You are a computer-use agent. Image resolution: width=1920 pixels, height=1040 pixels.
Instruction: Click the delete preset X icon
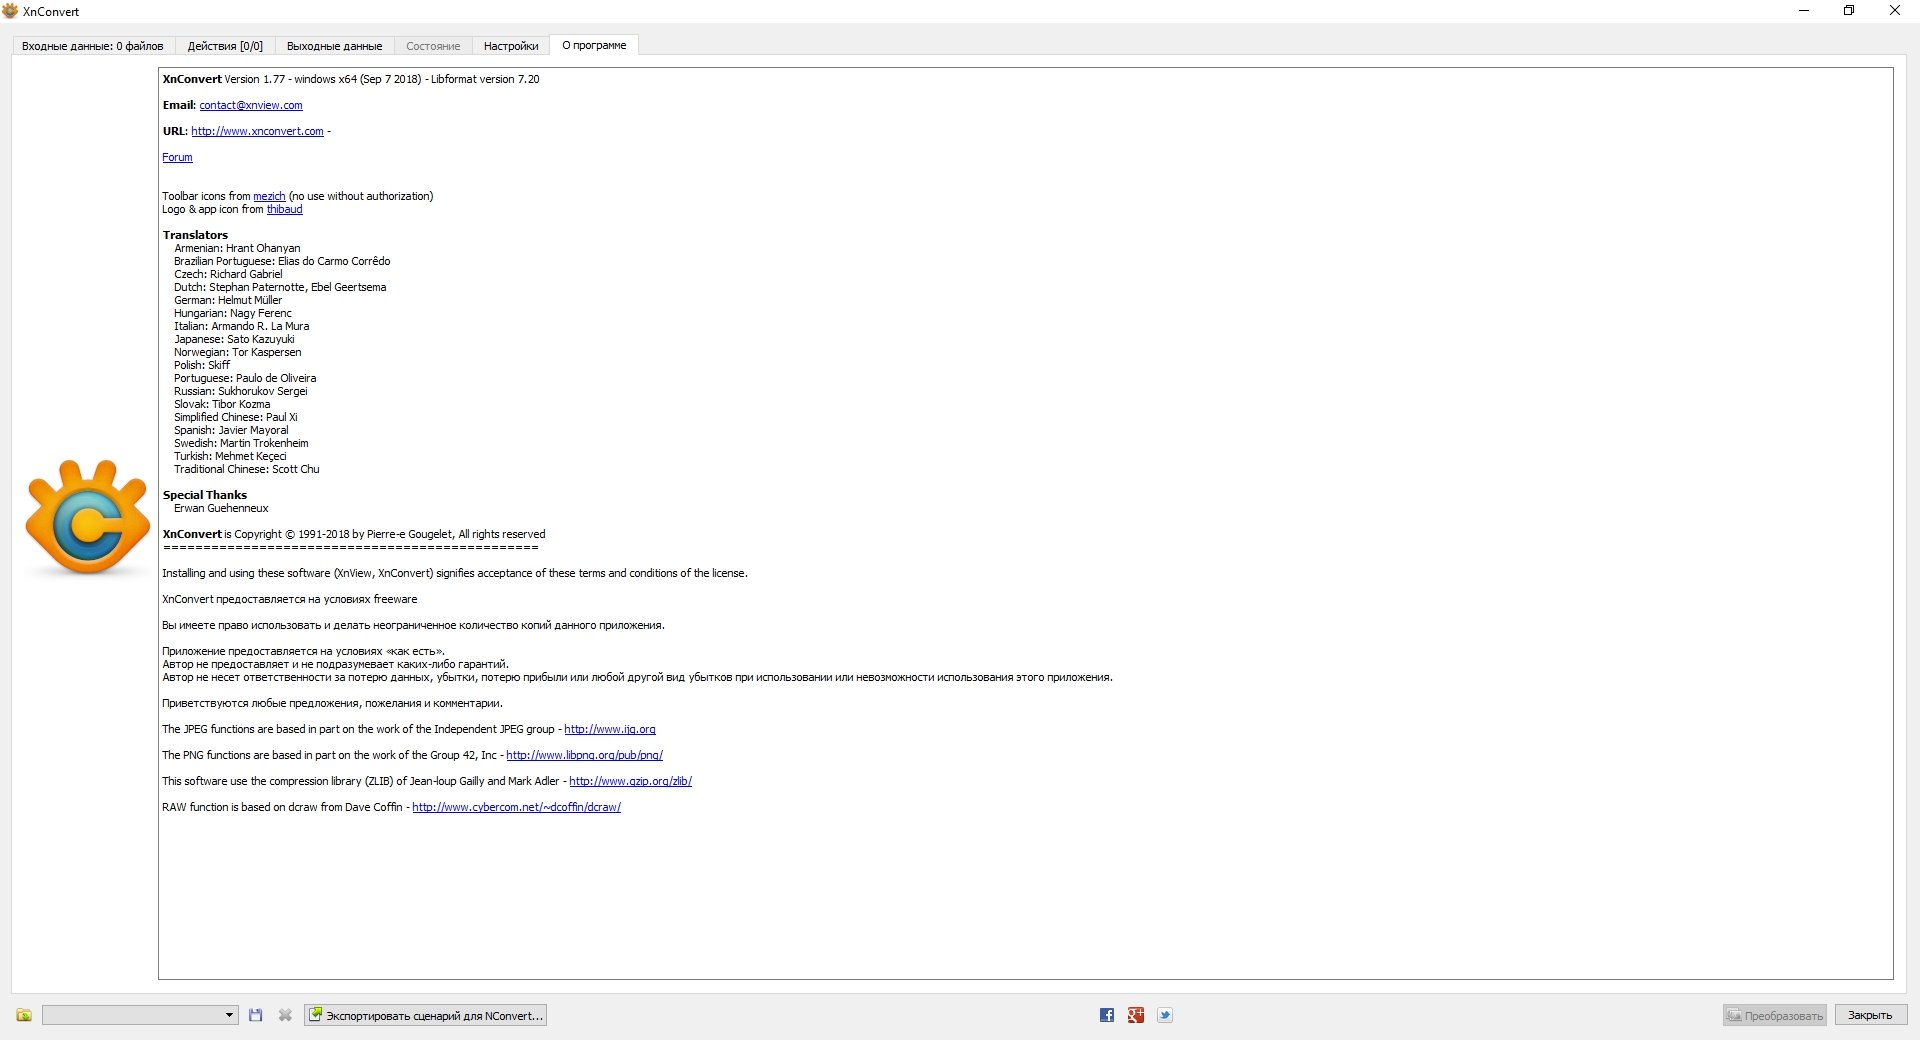pos(285,1015)
